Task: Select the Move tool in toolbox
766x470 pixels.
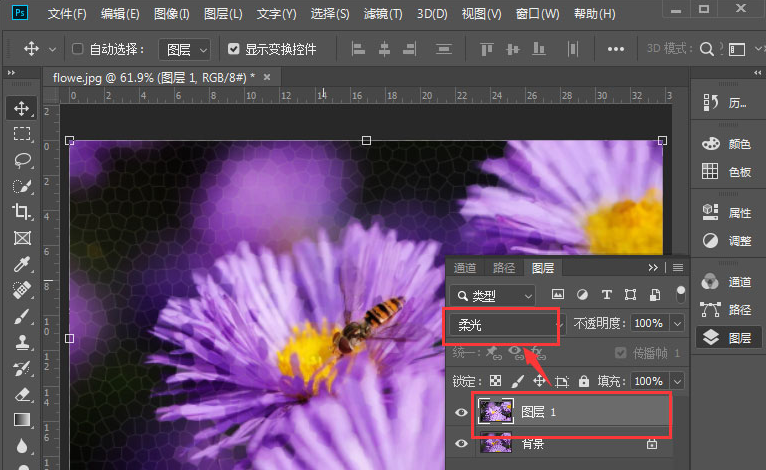Action: click(21, 108)
